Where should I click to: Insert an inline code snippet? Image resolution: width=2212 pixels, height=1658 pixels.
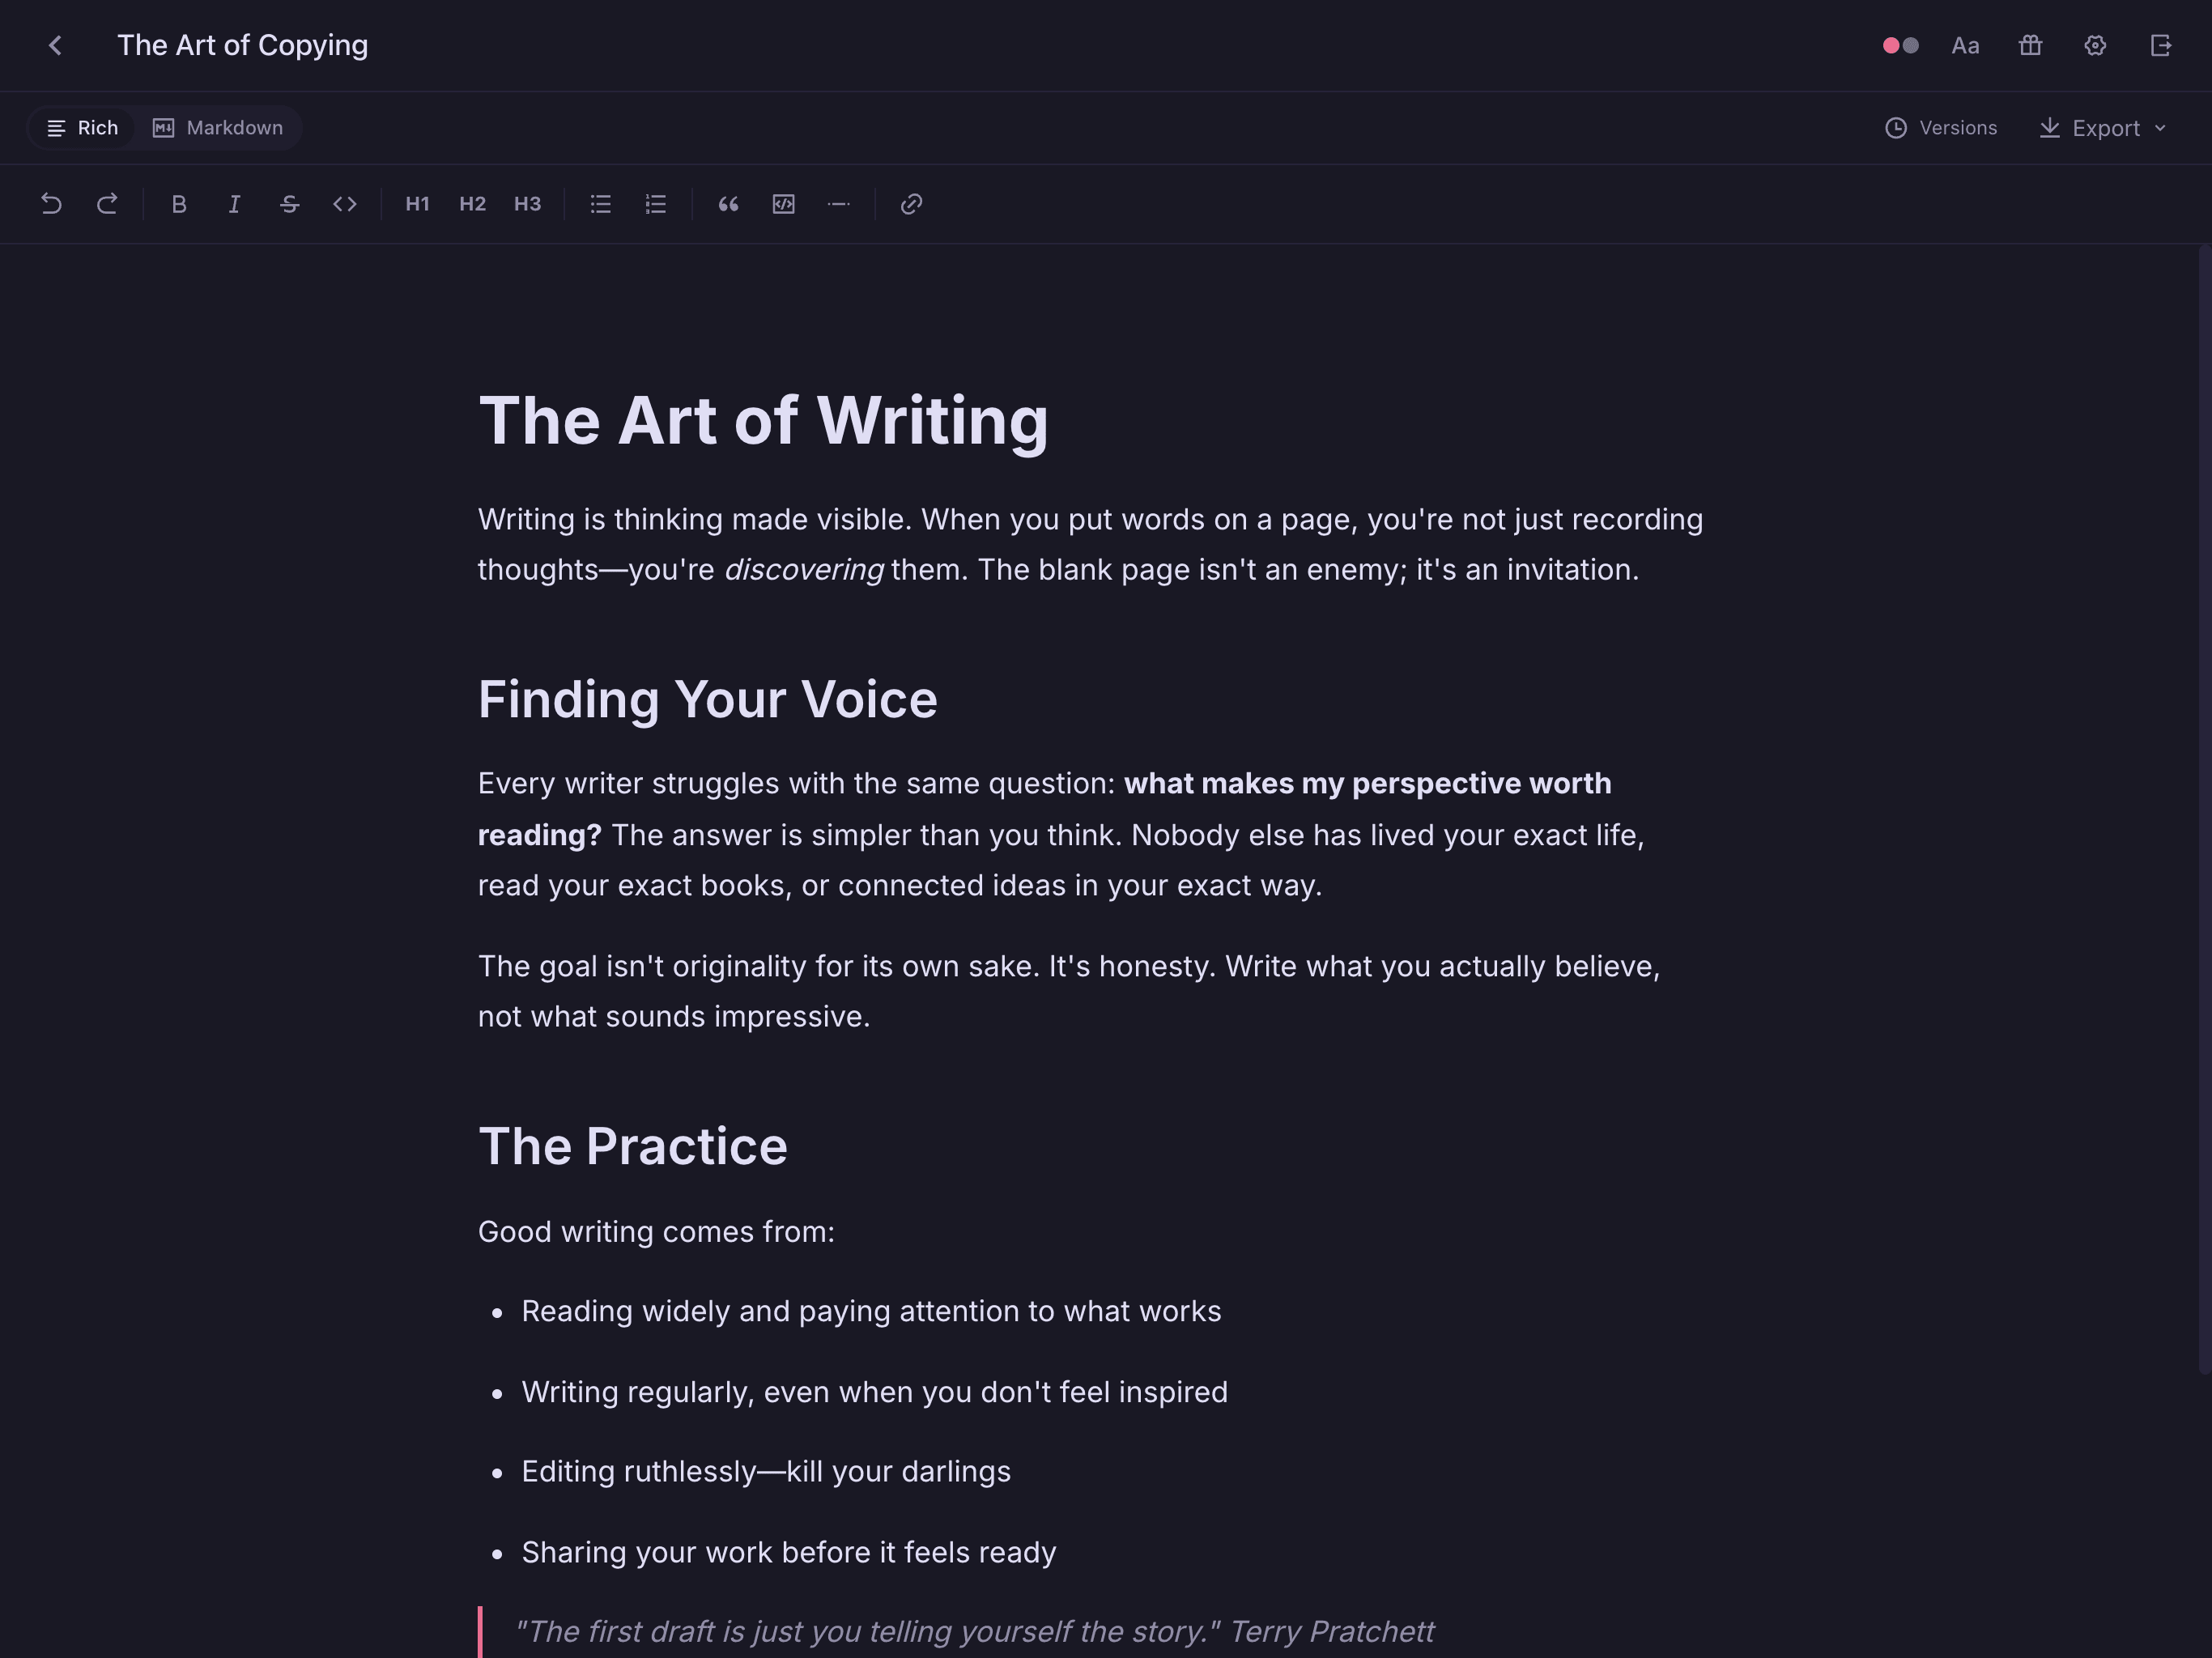coord(345,204)
